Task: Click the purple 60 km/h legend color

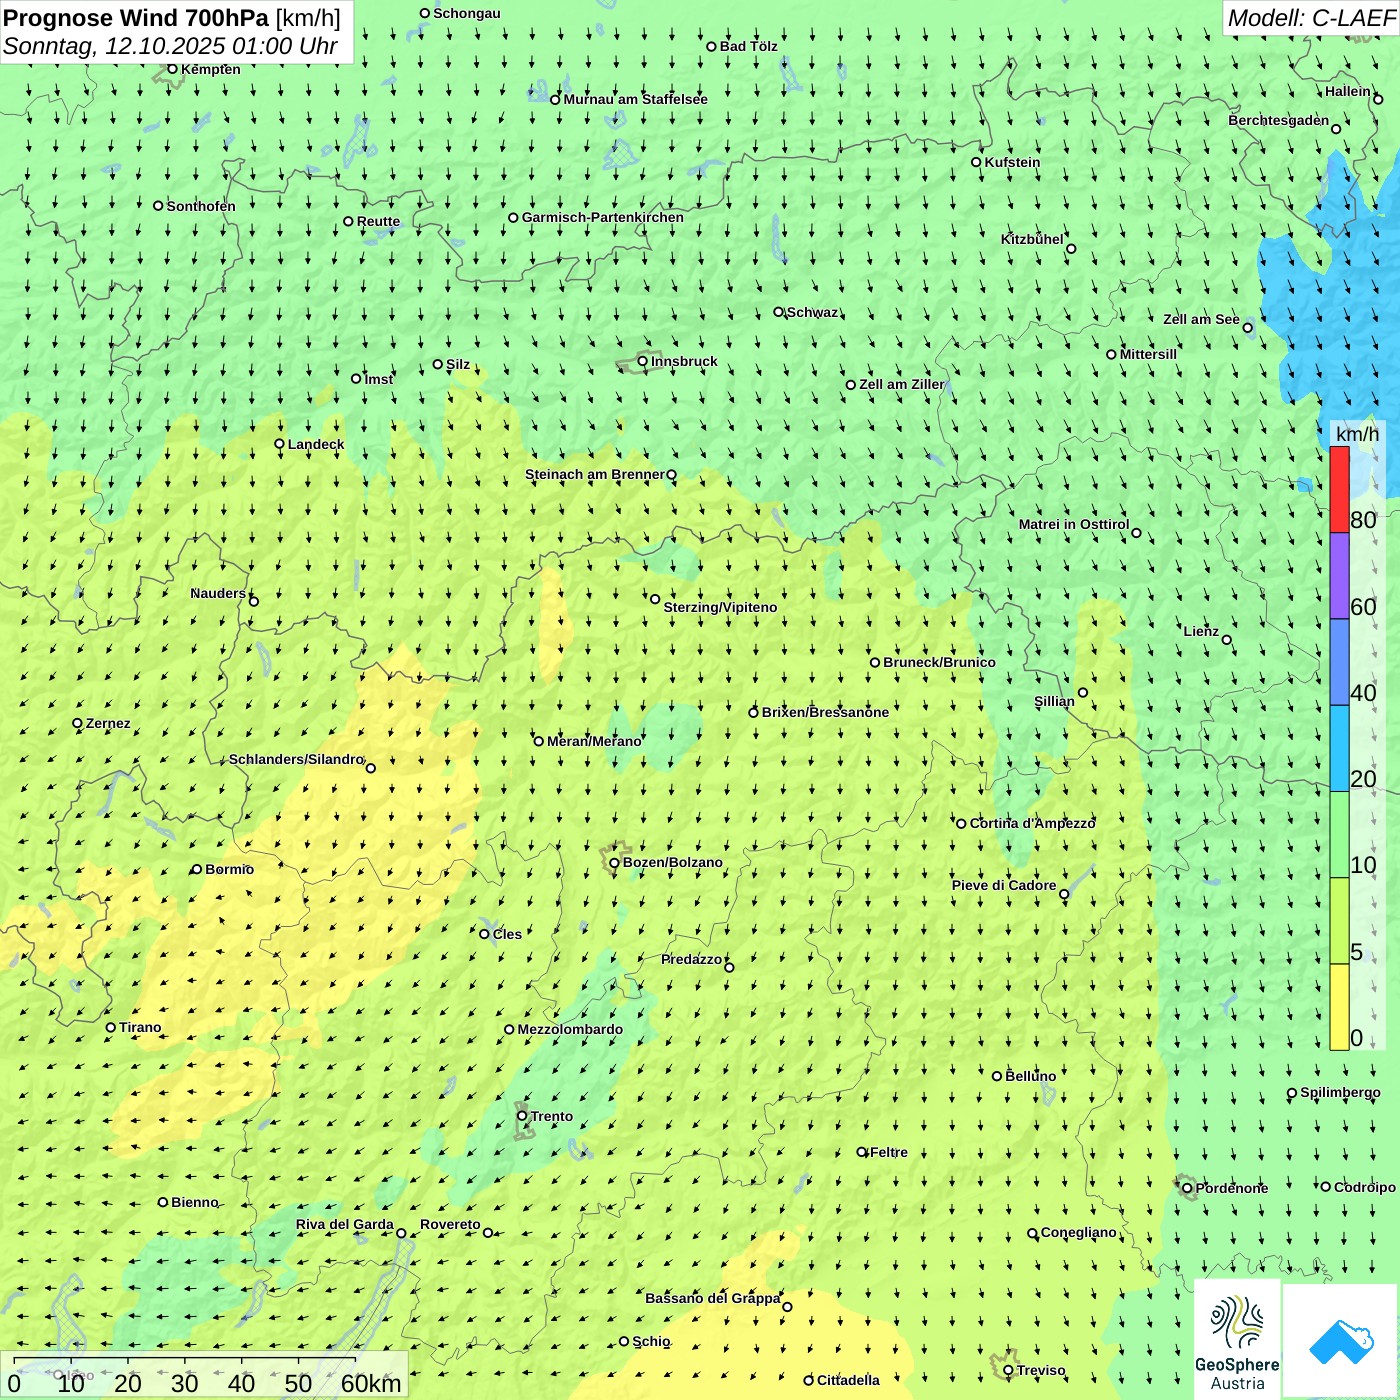Action: click(x=1339, y=576)
